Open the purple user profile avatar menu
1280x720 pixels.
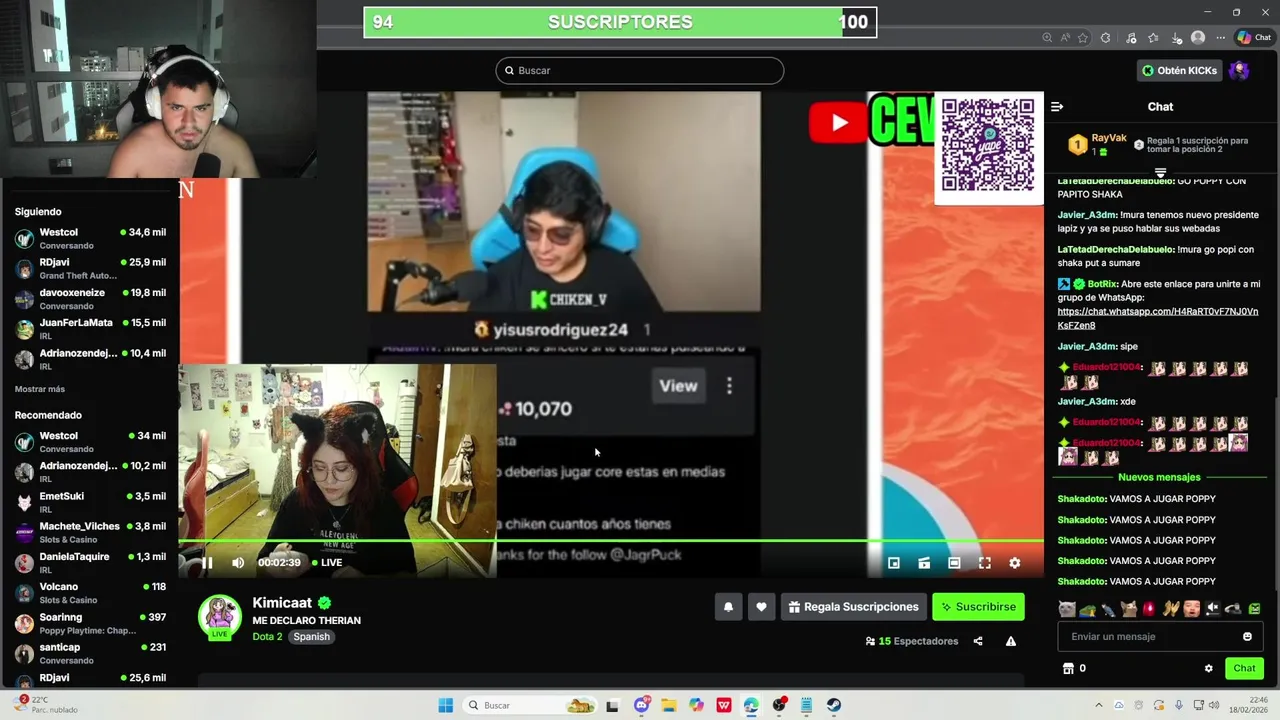[1238, 70]
